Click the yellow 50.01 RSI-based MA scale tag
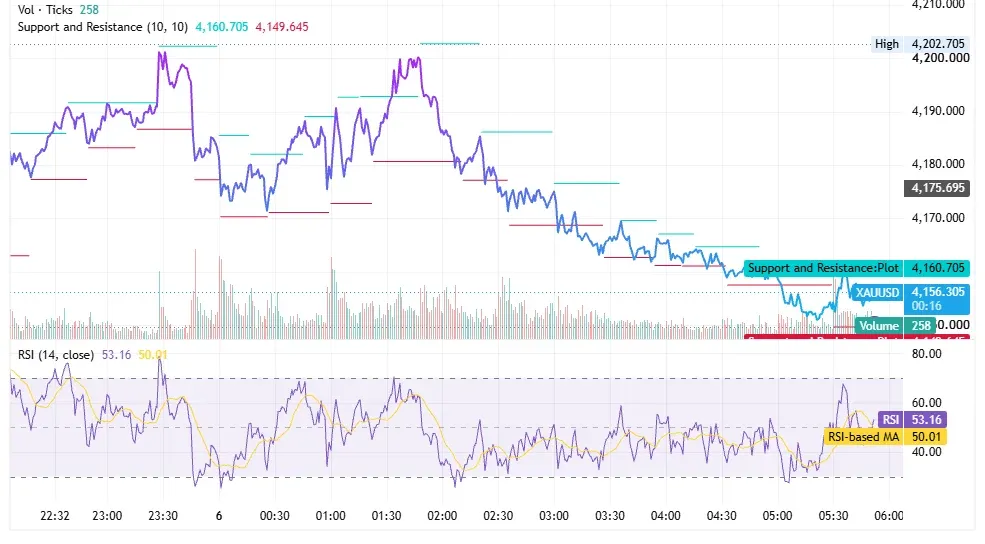This screenshot has height=544, width=985. [925, 437]
